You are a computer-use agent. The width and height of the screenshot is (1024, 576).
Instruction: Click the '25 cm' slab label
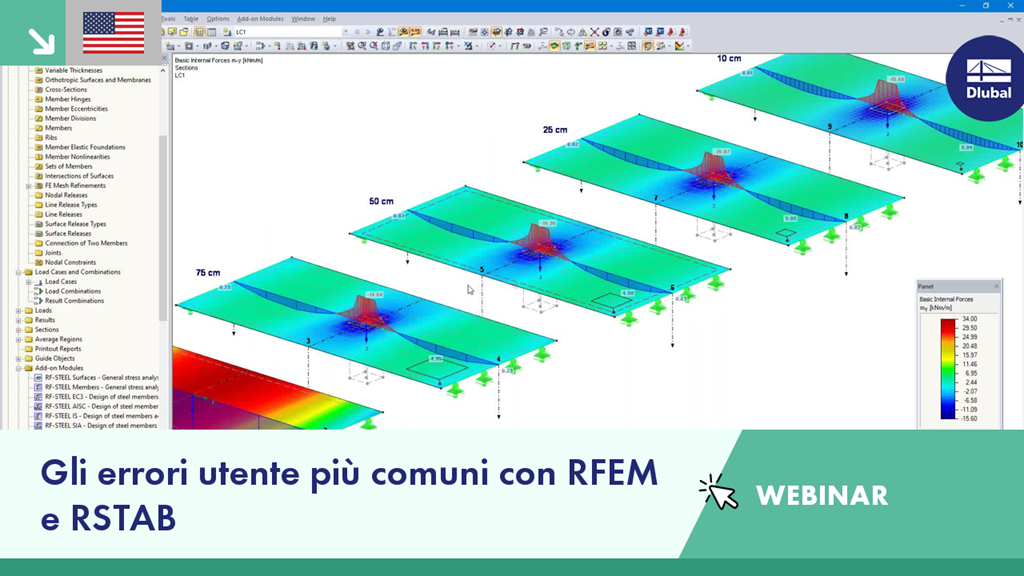point(555,130)
